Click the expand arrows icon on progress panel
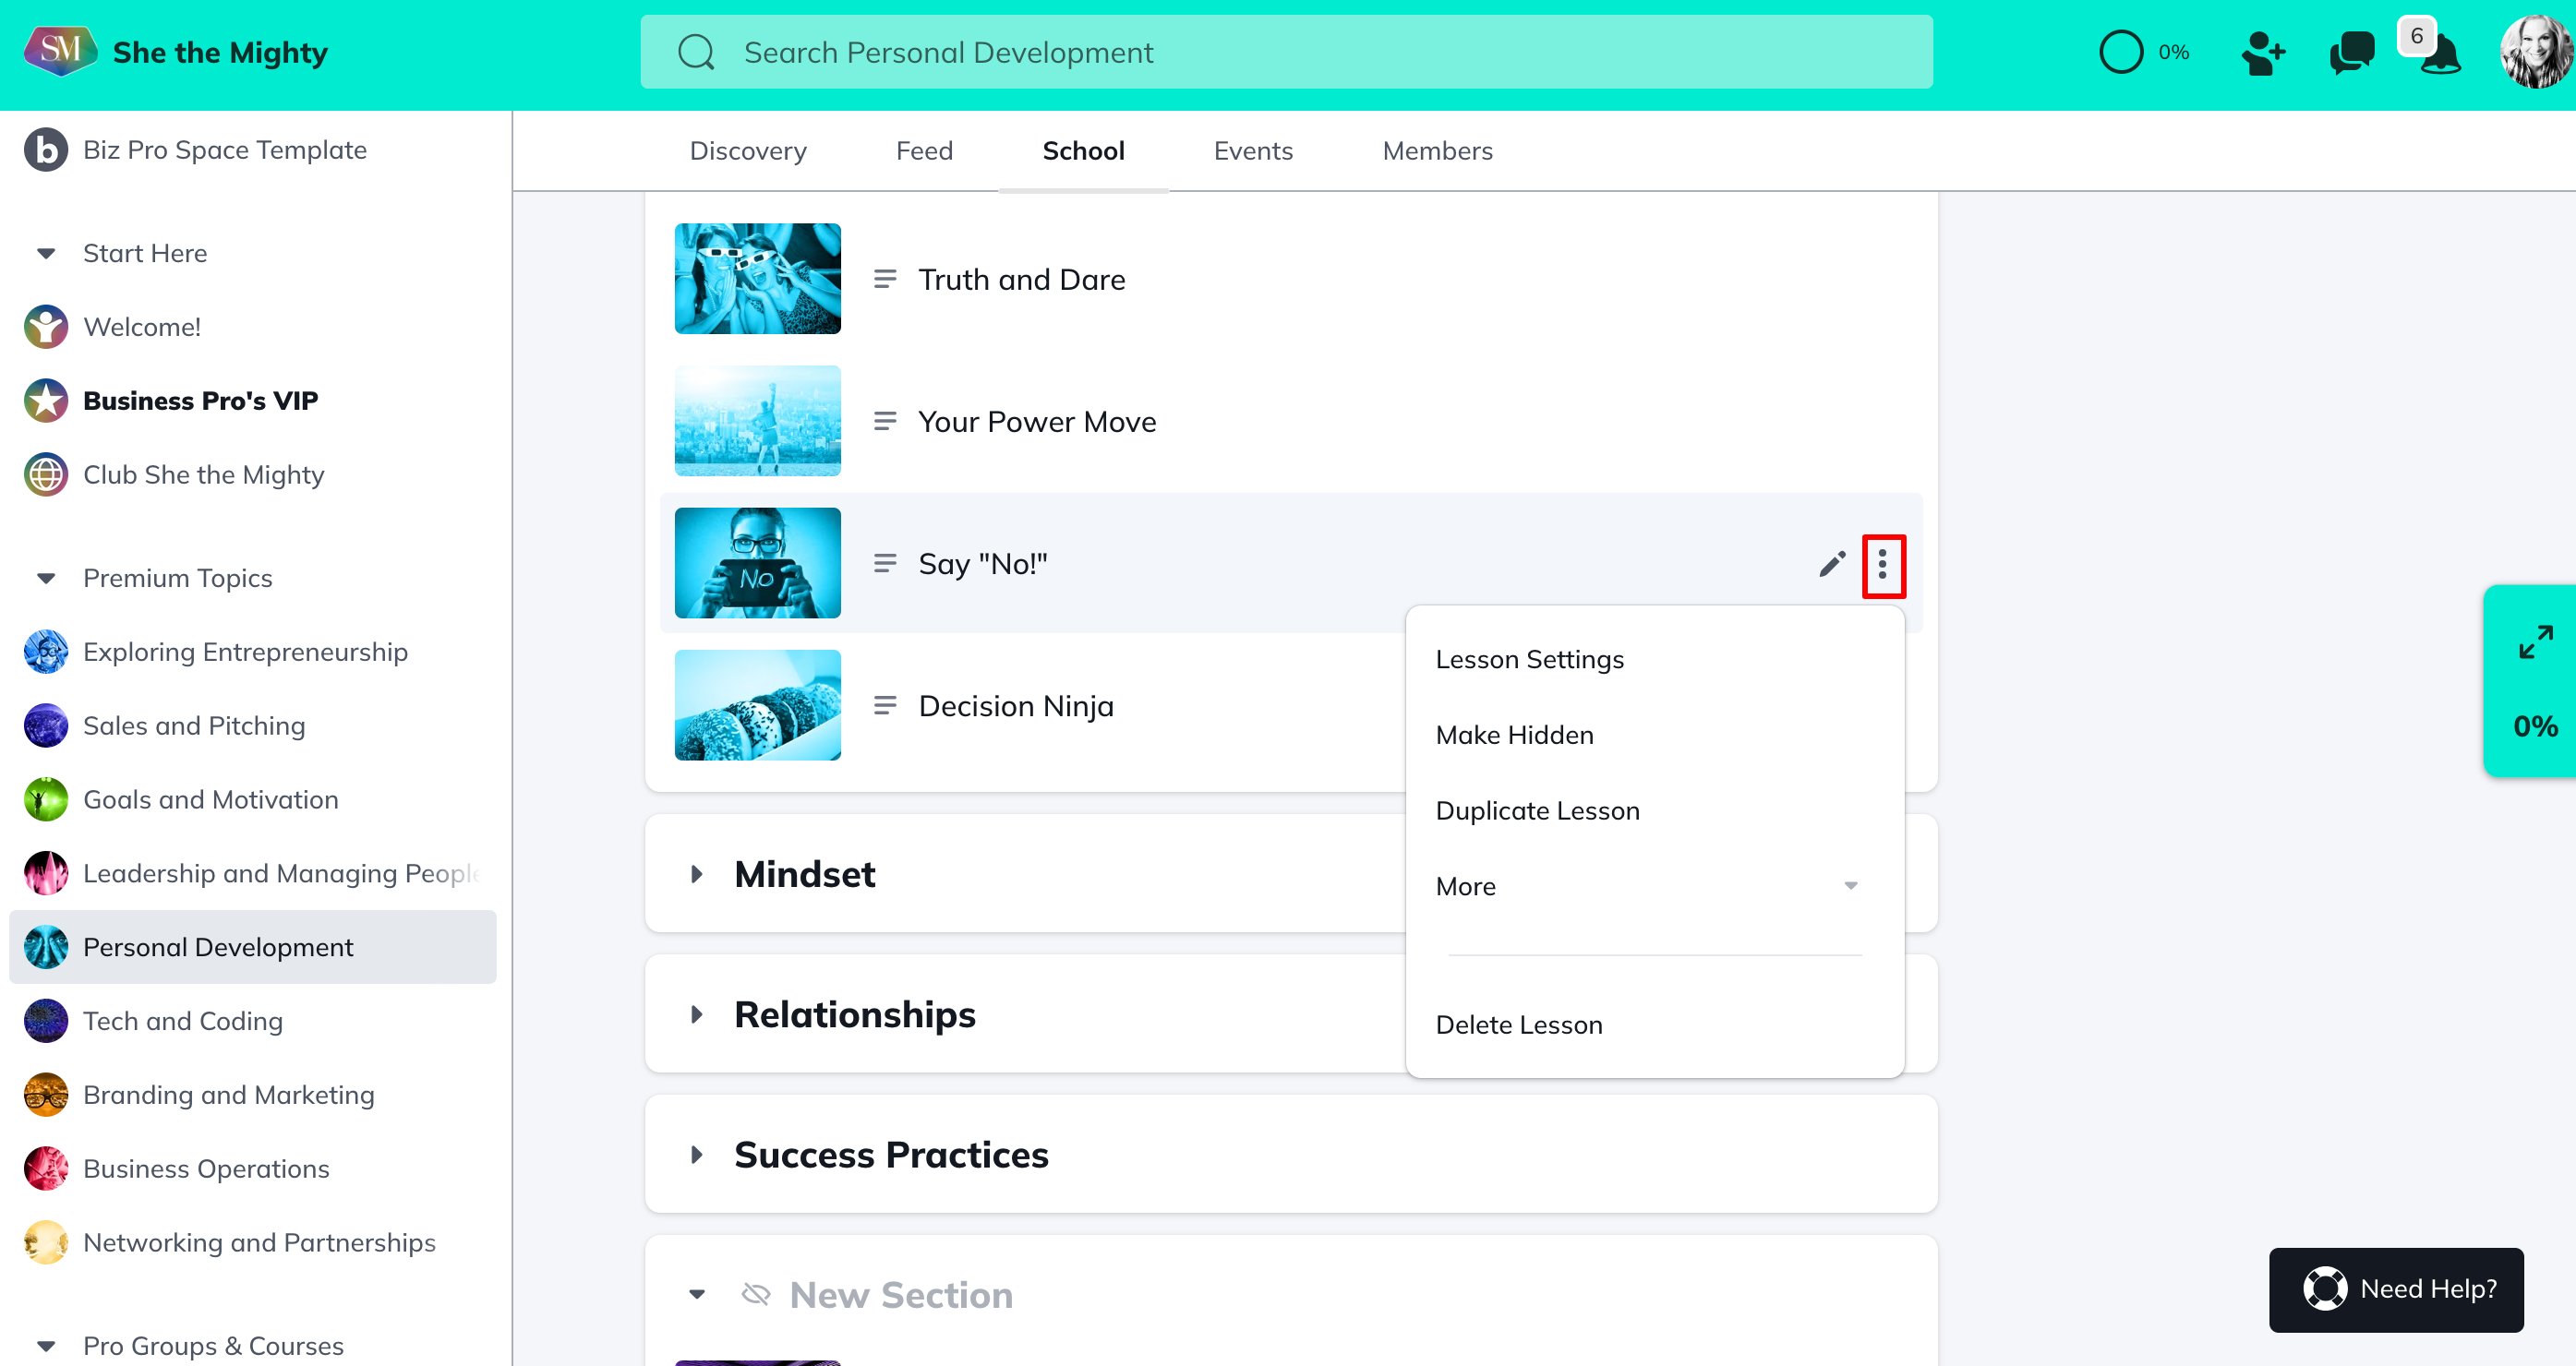 click(x=2535, y=642)
